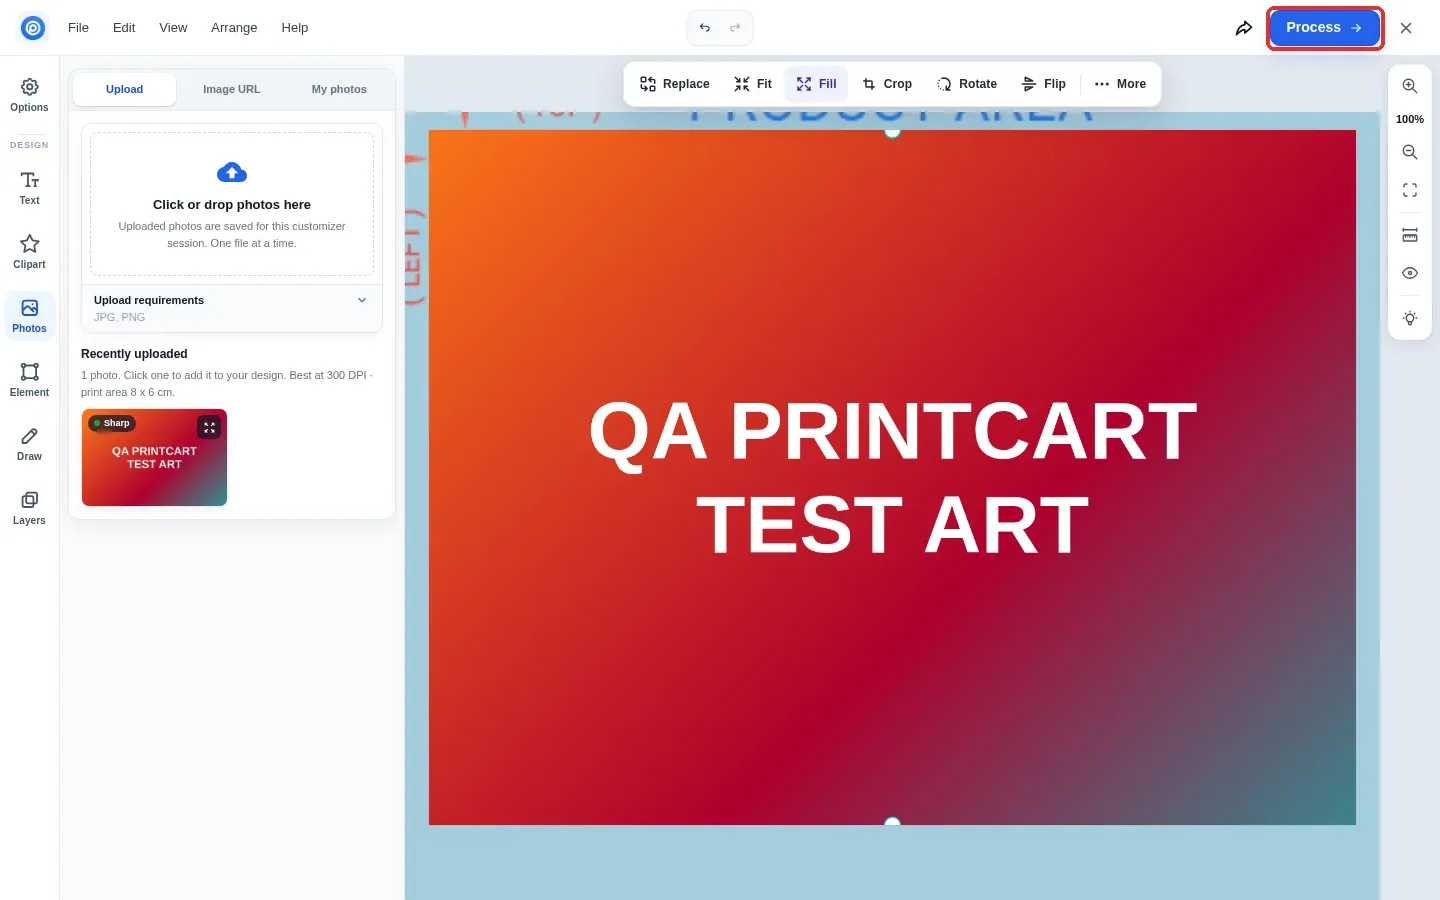Click the Printcart logo icon

[33, 28]
